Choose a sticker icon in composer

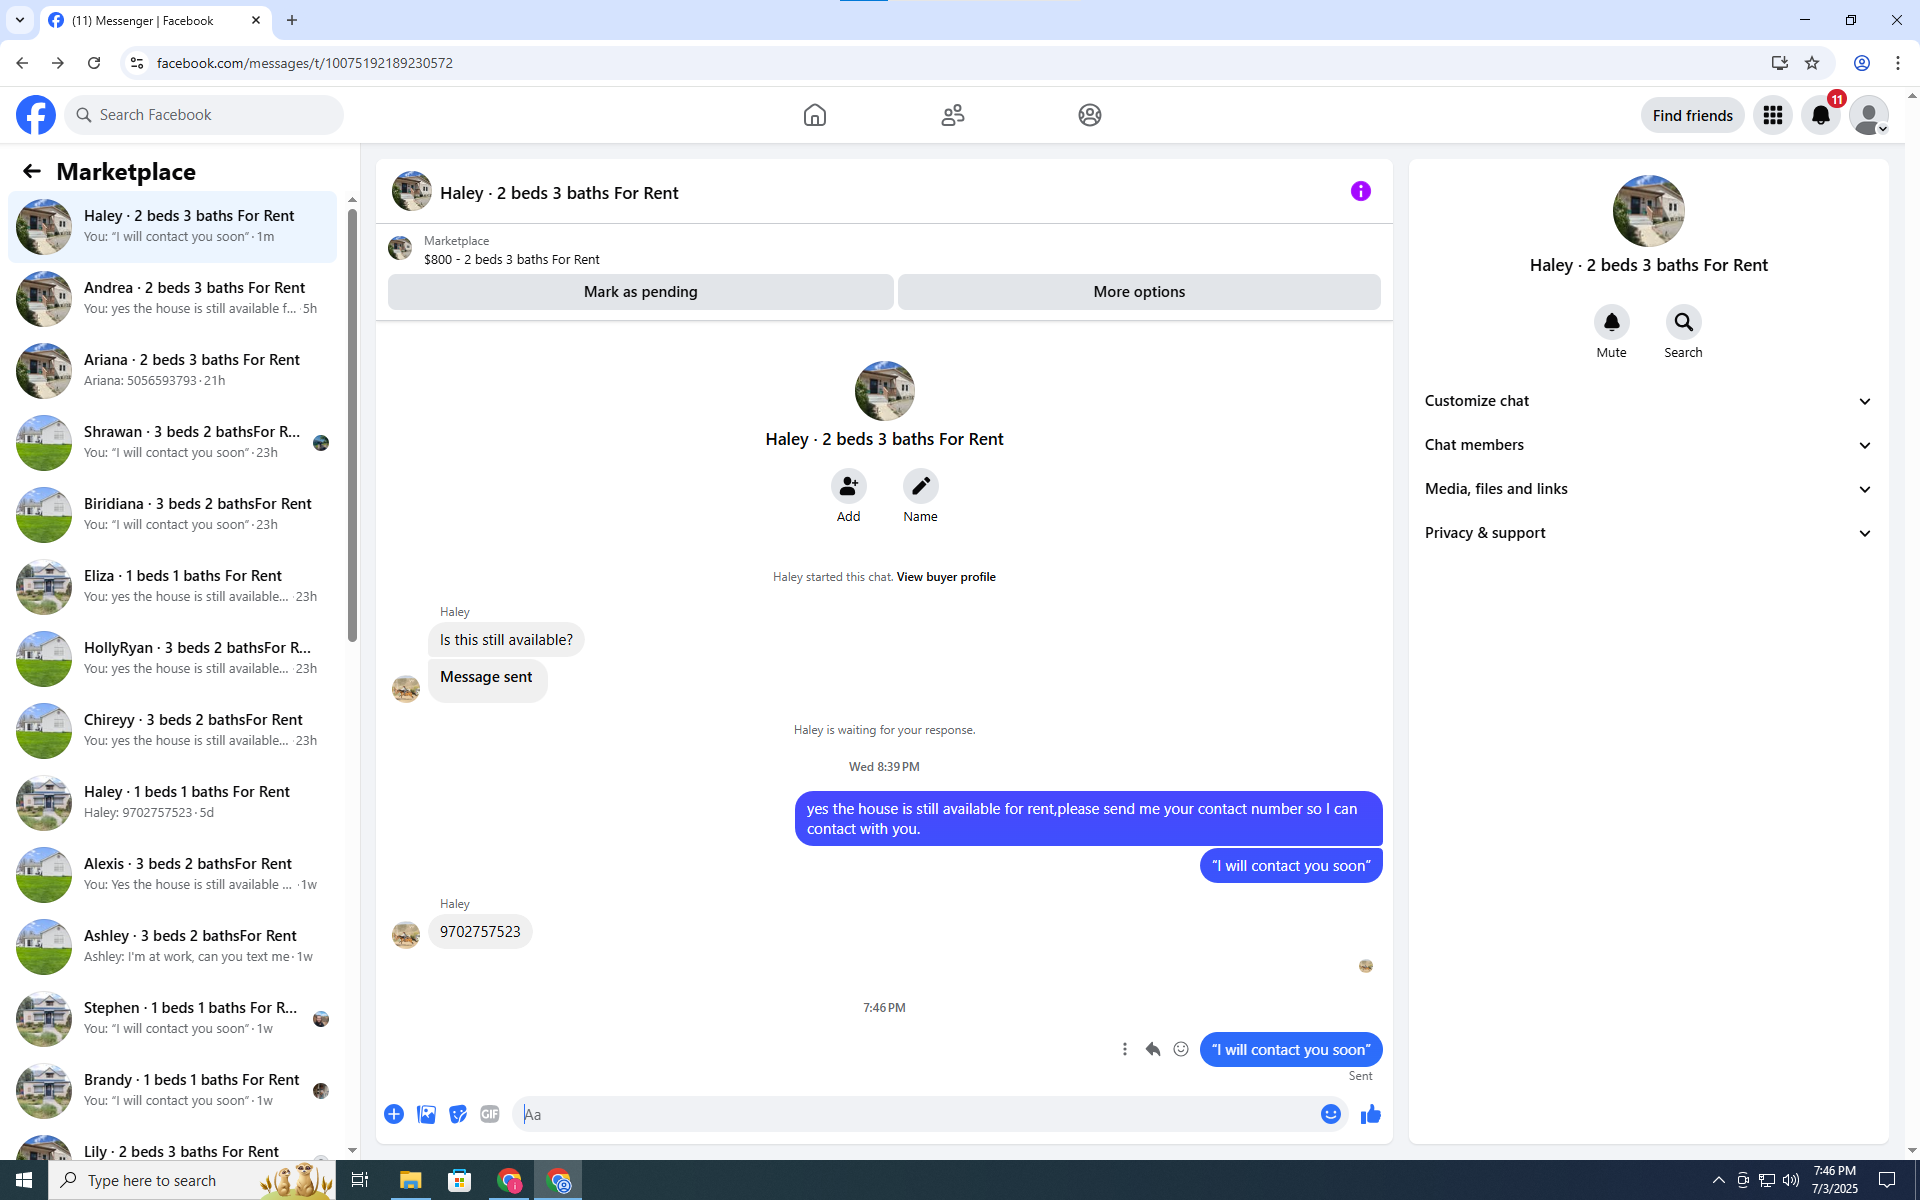tap(458, 1114)
